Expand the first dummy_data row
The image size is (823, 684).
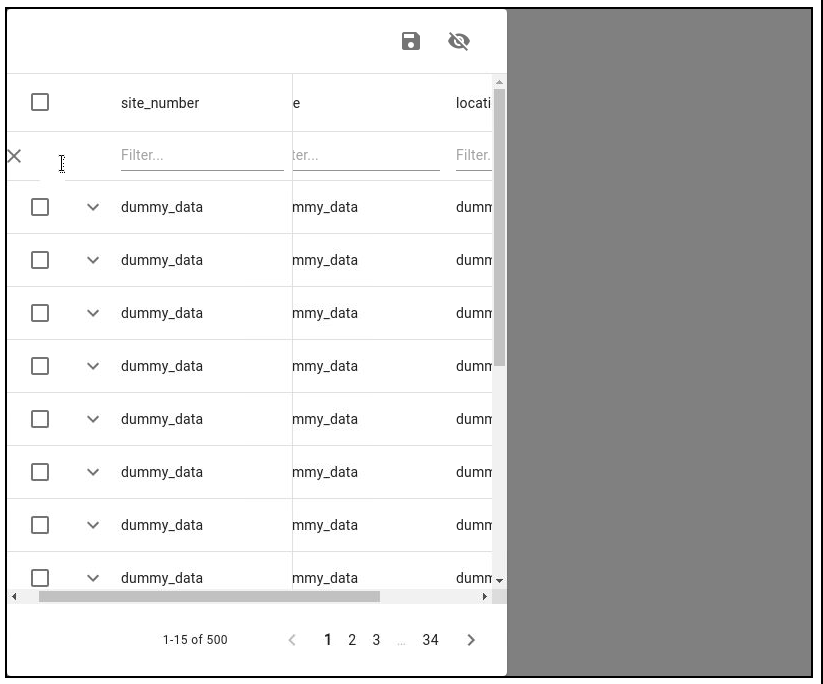tap(93, 207)
